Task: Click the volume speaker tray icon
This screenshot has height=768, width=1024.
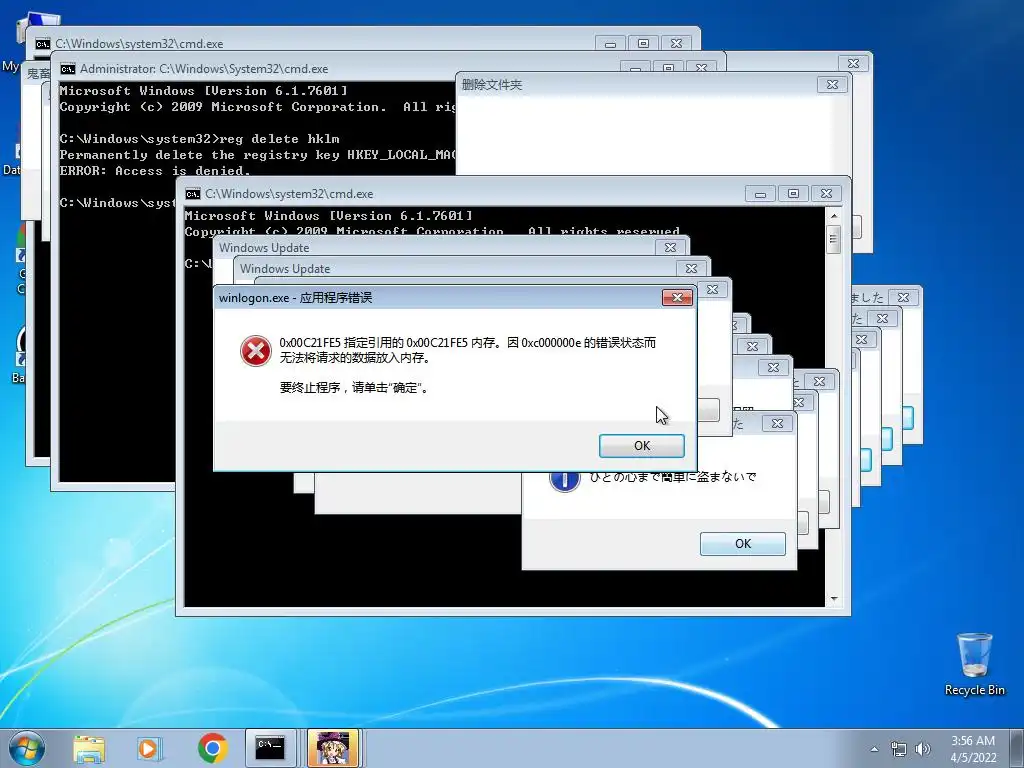Action: 922,749
